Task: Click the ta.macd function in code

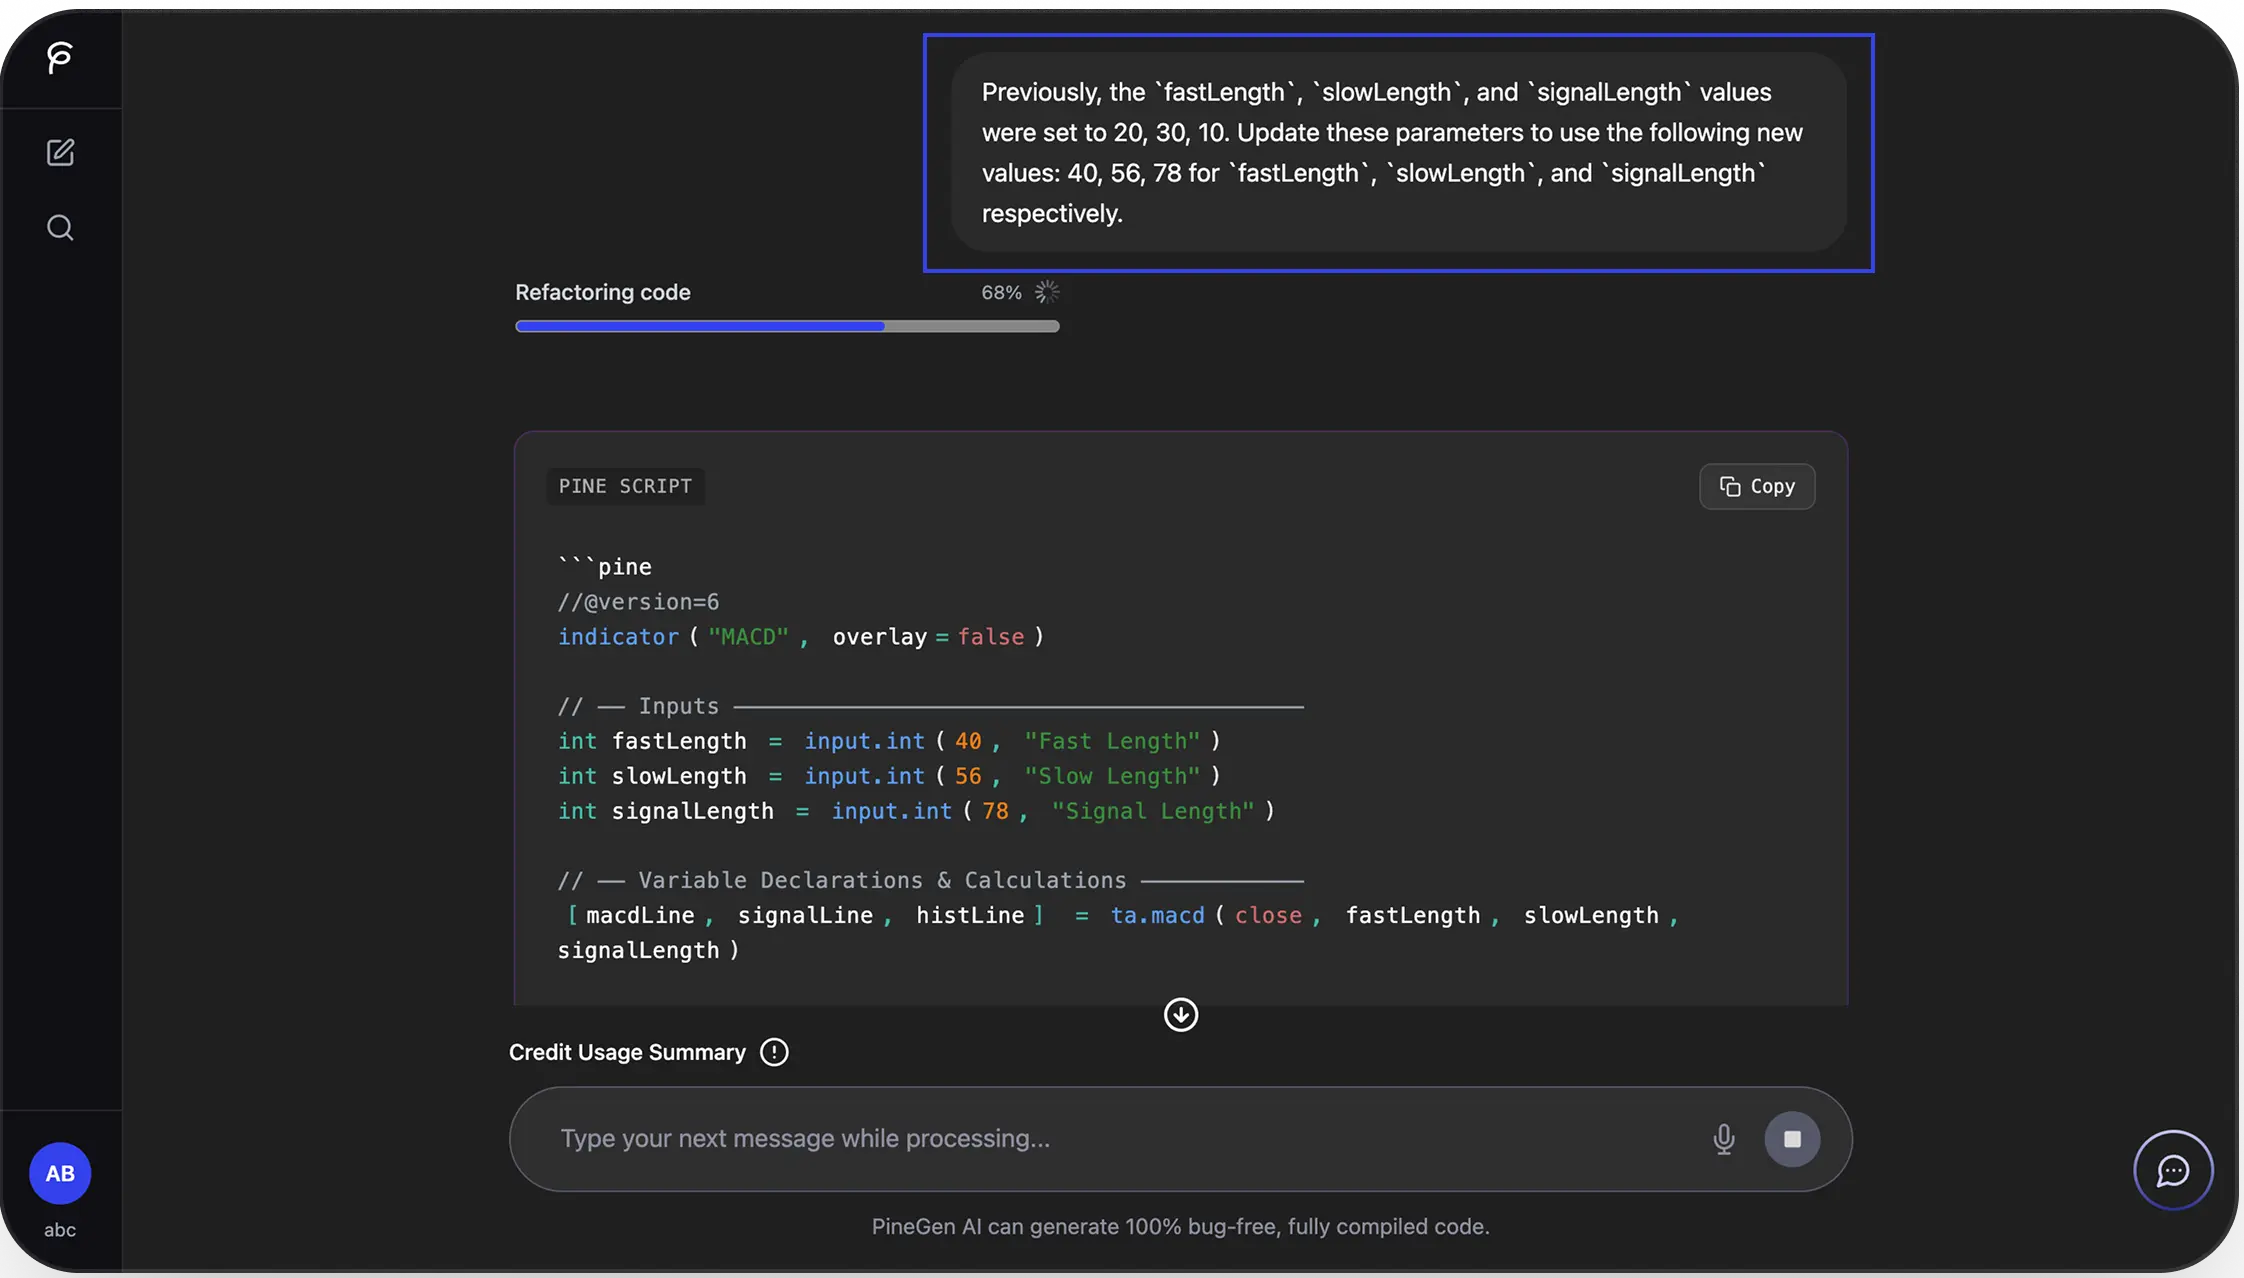Action: [1157, 915]
